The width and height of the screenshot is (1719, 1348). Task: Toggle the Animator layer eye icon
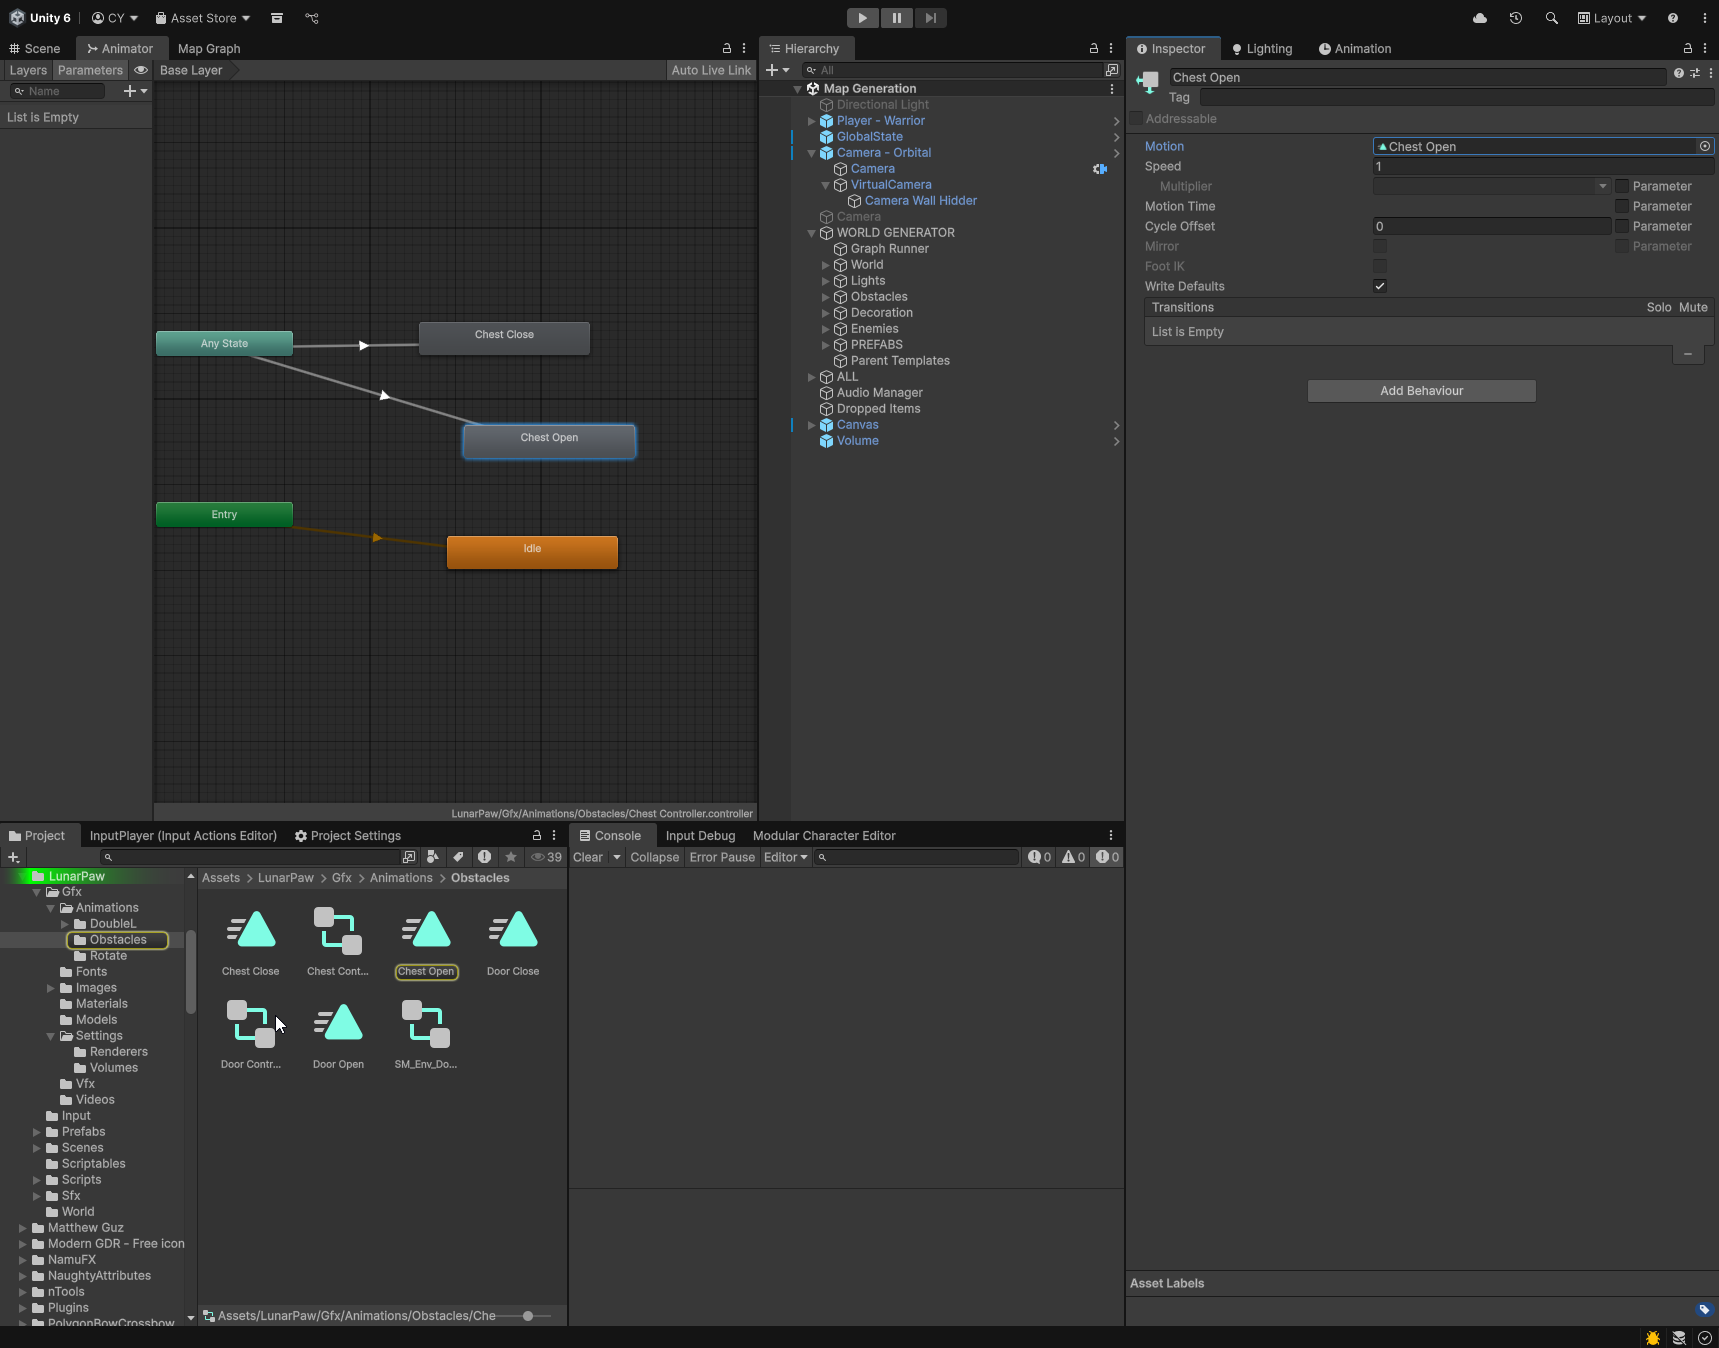pyautogui.click(x=141, y=70)
